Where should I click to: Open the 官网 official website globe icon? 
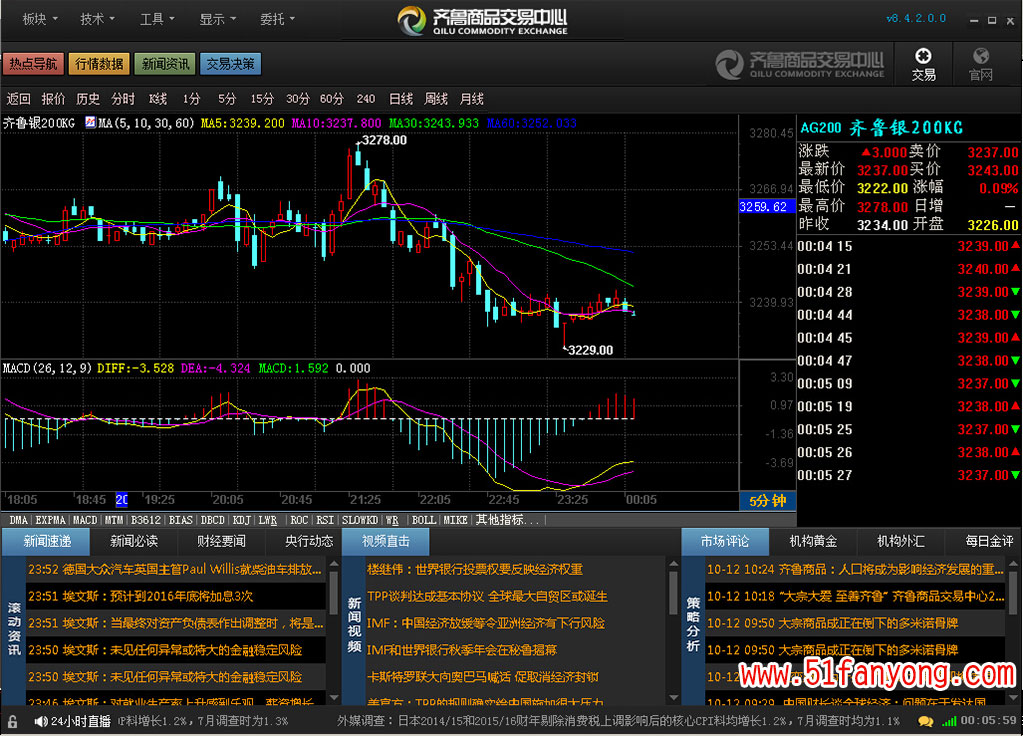981,64
